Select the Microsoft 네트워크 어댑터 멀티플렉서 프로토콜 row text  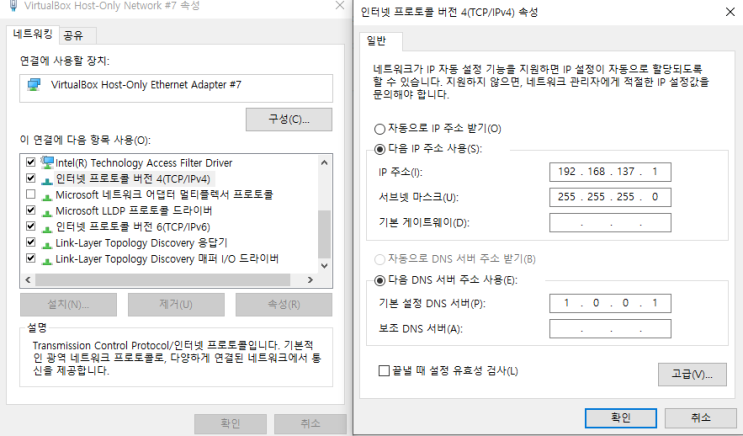(x=164, y=195)
